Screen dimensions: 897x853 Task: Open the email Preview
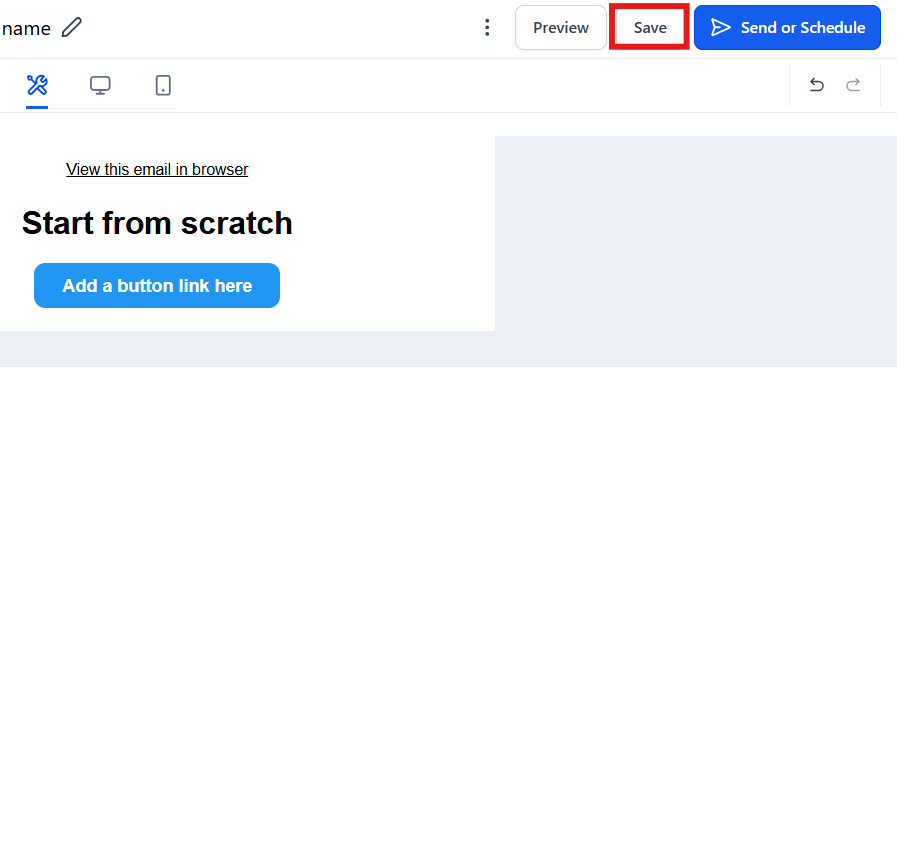[x=560, y=28]
